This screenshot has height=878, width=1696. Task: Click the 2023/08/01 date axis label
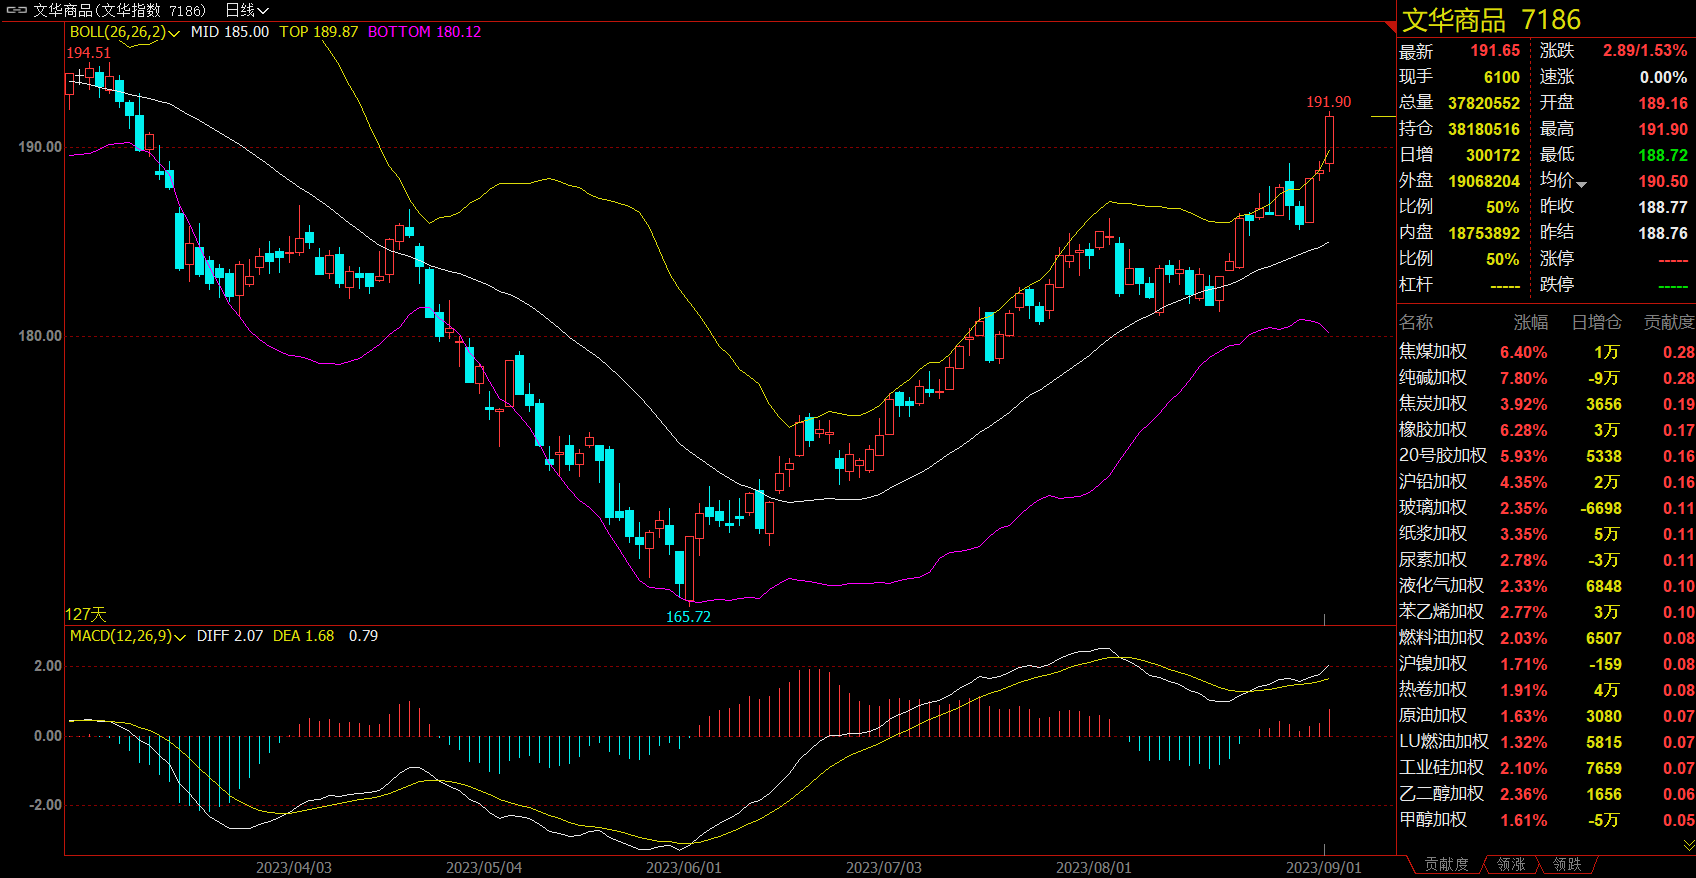[x=1094, y=867]
